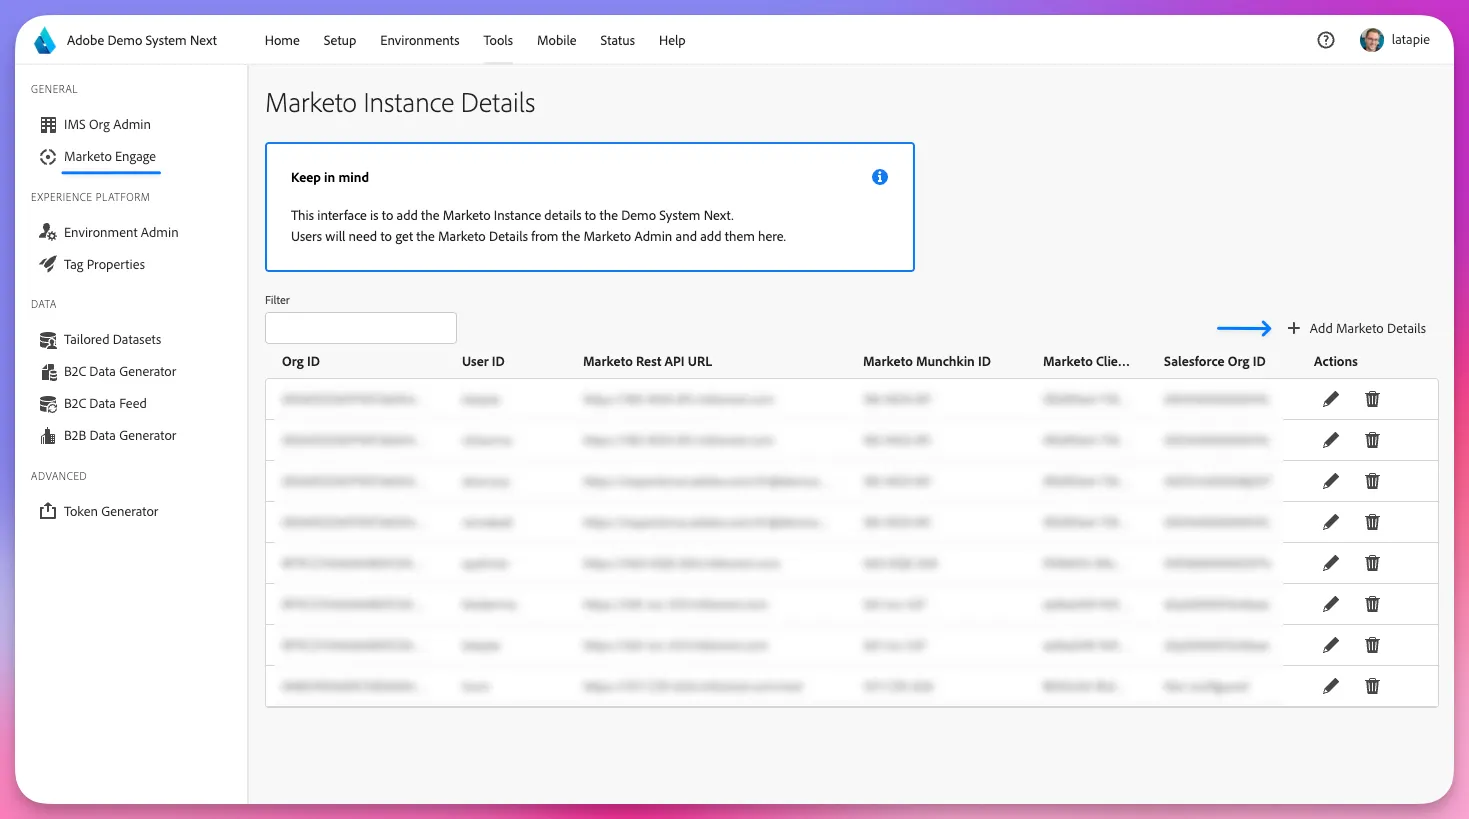1469x819 pixels.
Task: Open the Mobile menu
Action: [x=557, y=41]
